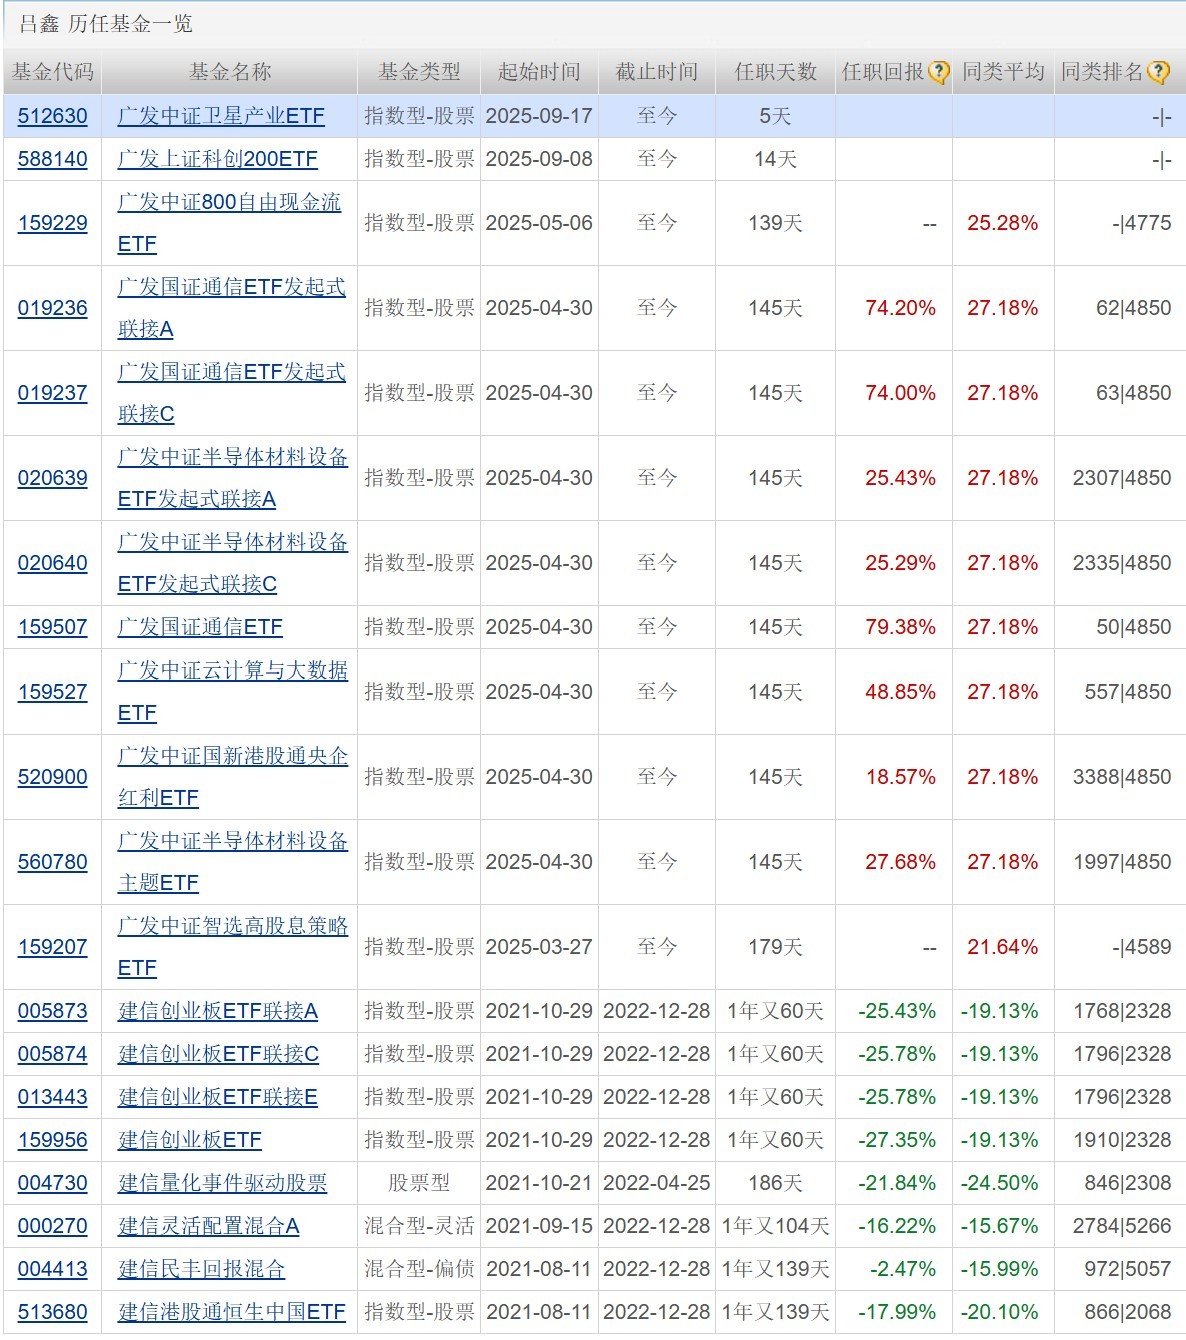1186x1340 pixels.
Task: Open the 建信港股通恒生中国ETF fund link
Action: pos(232,1312)
